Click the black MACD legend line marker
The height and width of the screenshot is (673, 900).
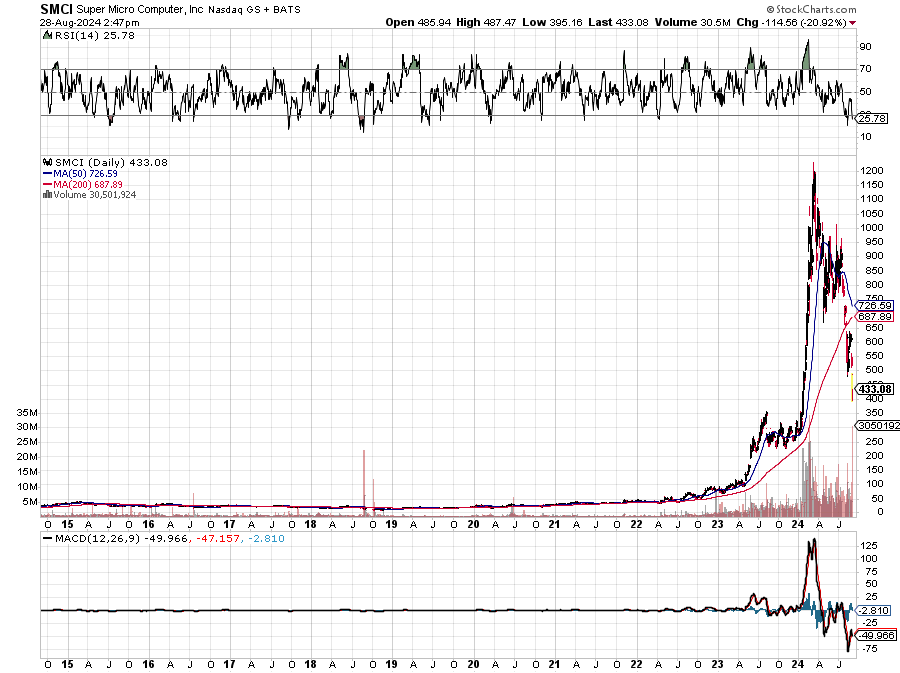coord(48,538)
